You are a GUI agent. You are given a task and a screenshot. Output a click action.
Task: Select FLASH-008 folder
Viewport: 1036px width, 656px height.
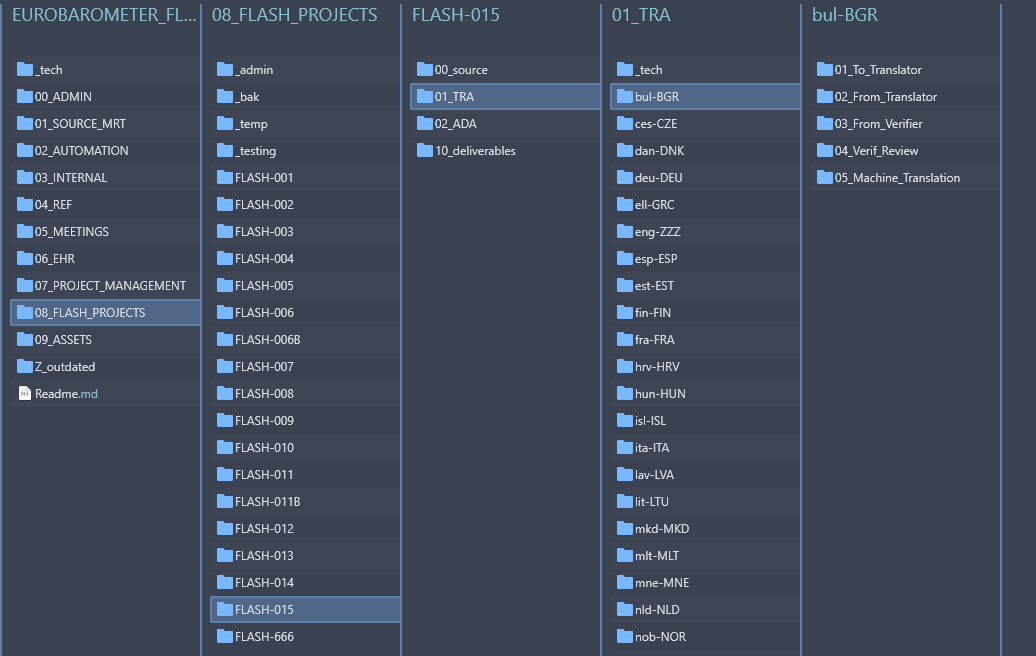coord(305,394)
